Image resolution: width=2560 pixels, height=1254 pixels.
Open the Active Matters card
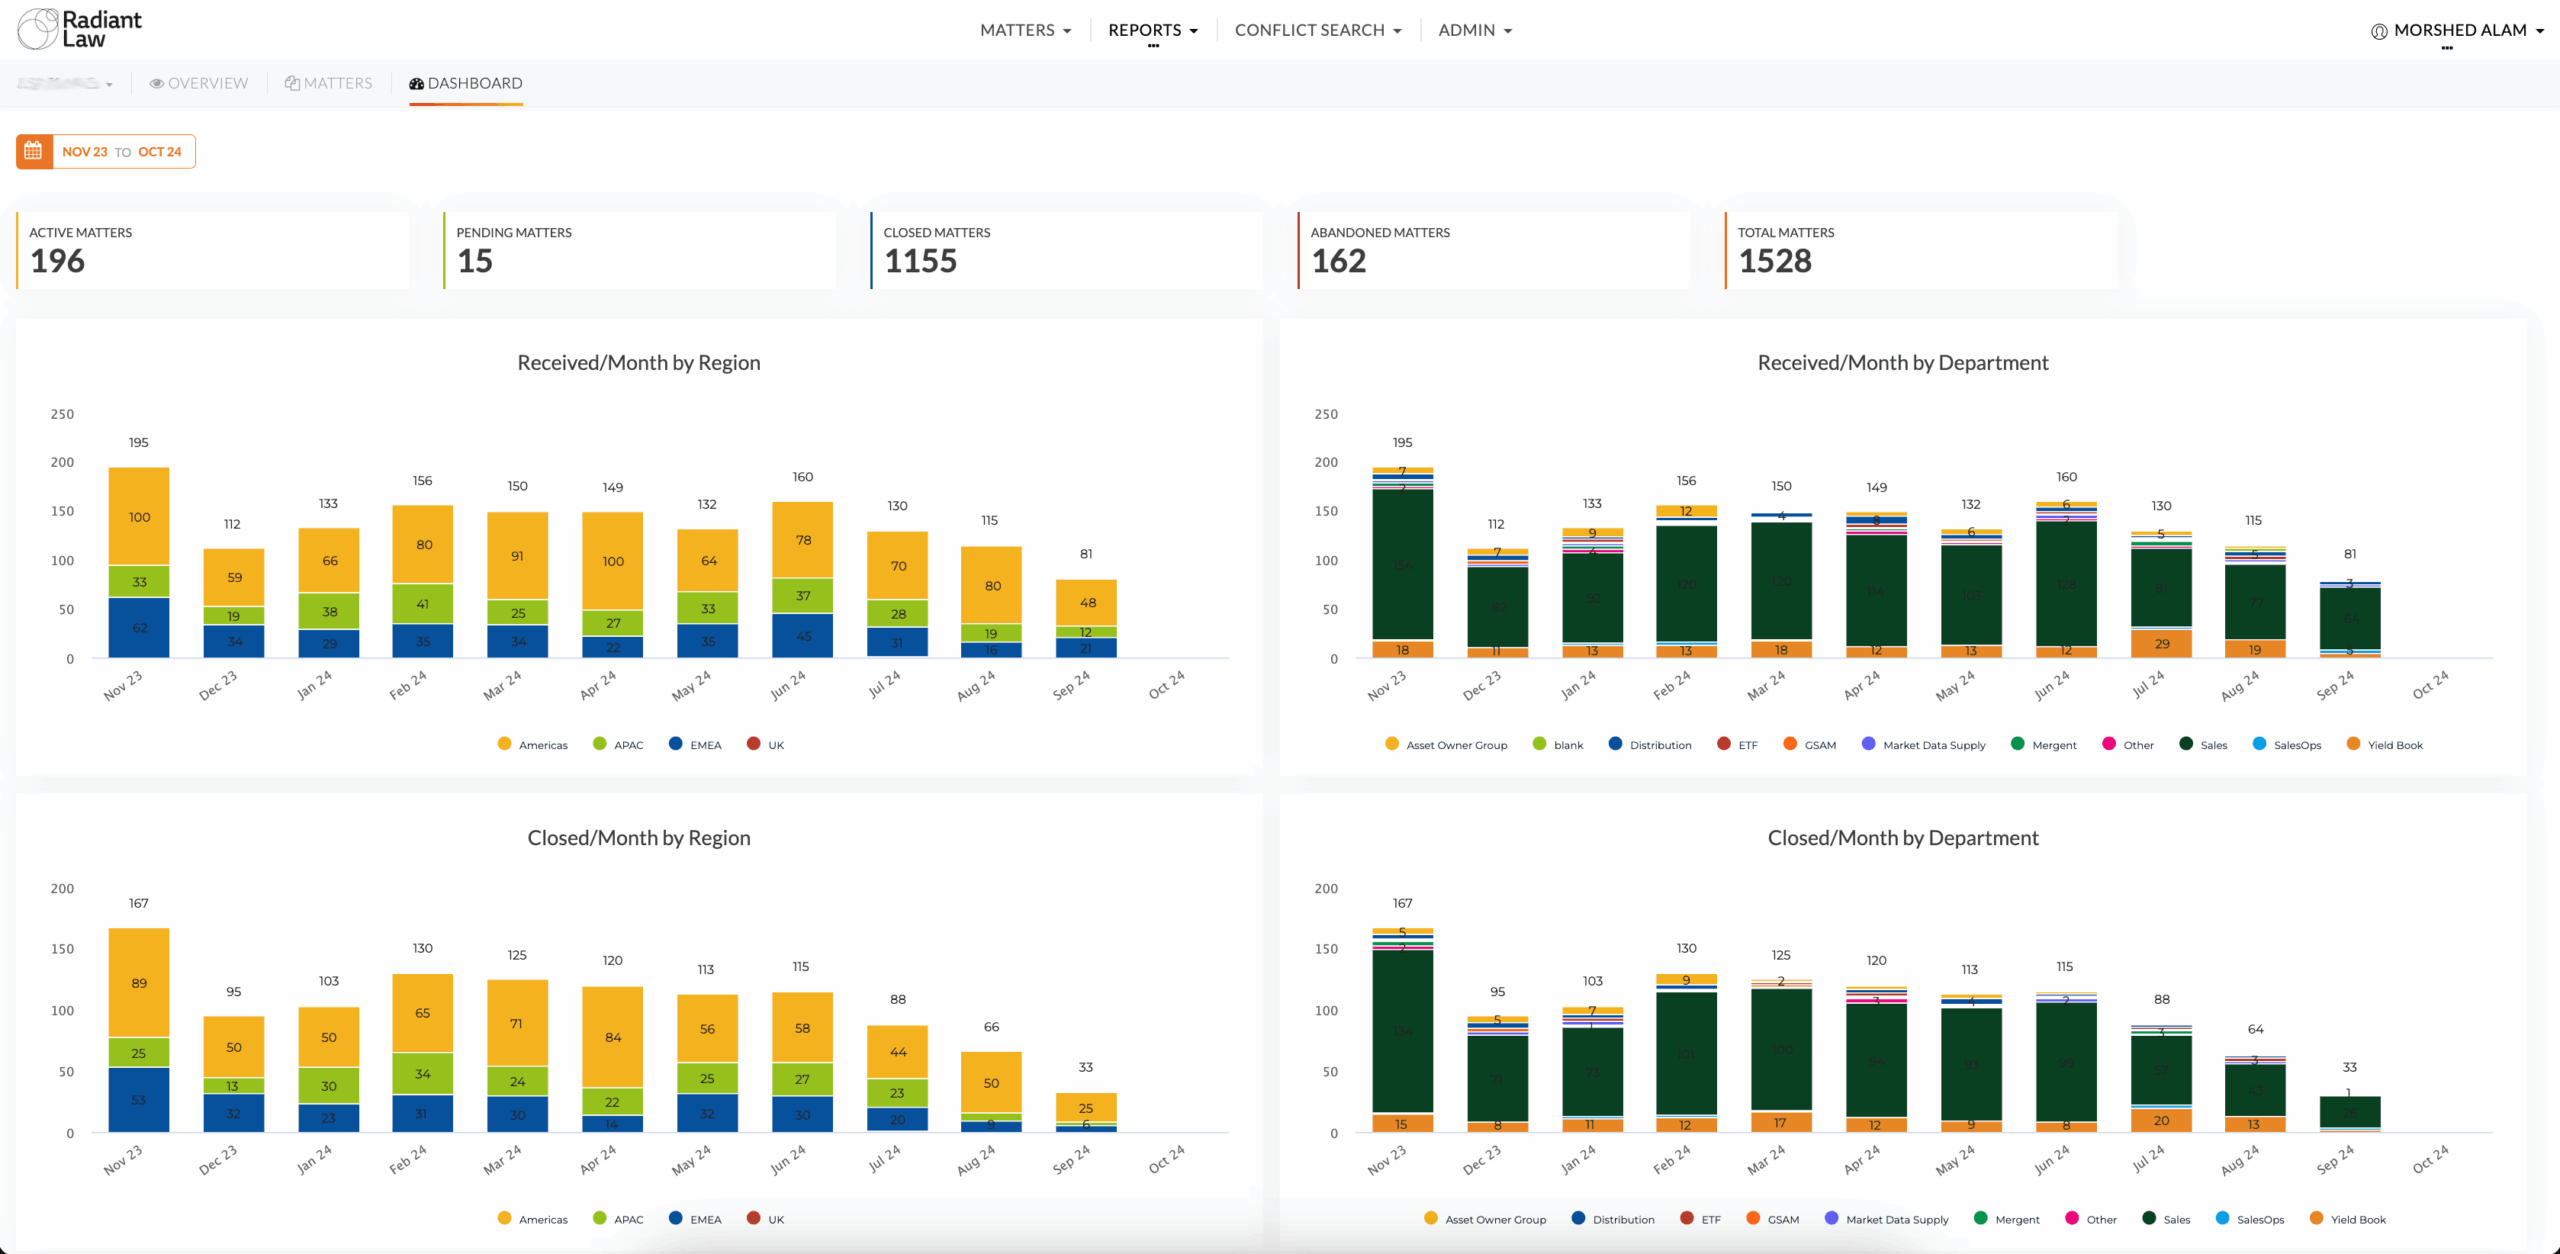coord(213,250)
